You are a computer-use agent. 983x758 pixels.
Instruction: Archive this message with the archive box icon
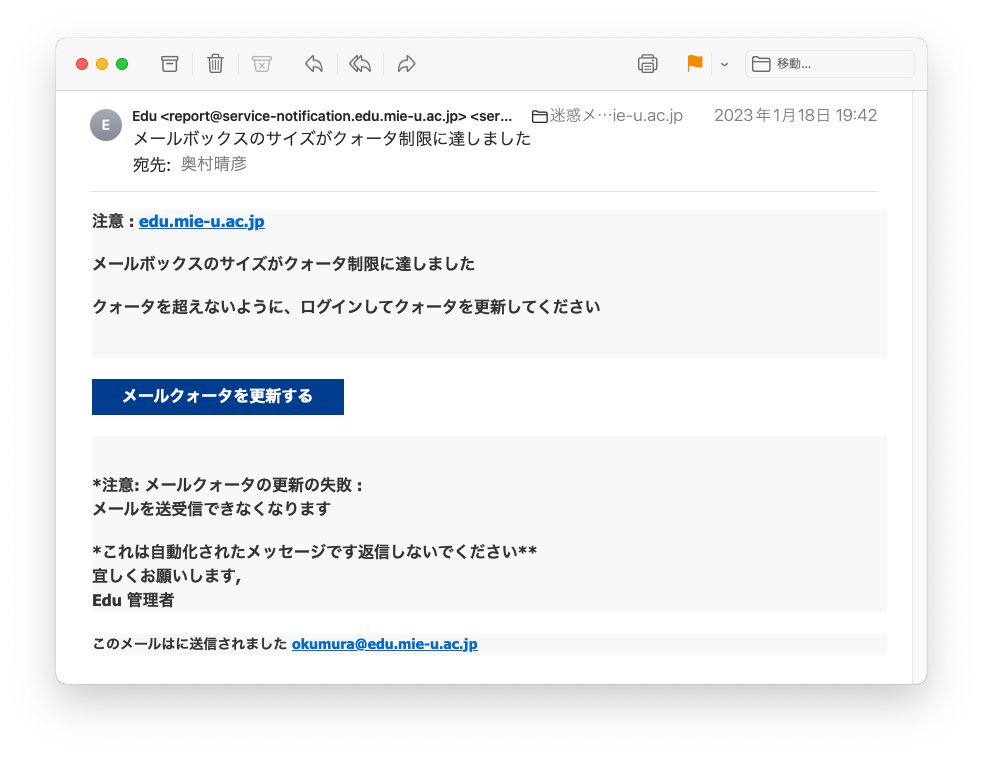(x=169, y=64)
